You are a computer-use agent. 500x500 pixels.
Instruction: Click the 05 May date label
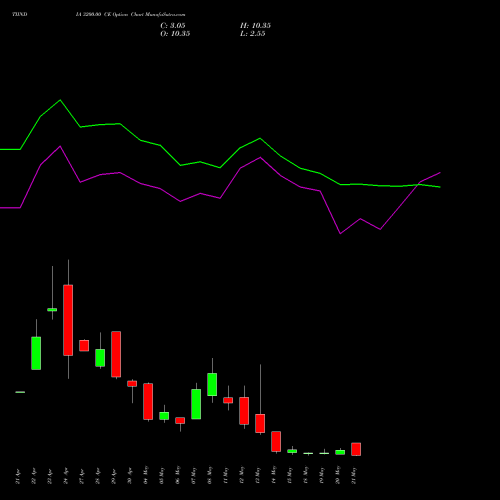[162, 475]
